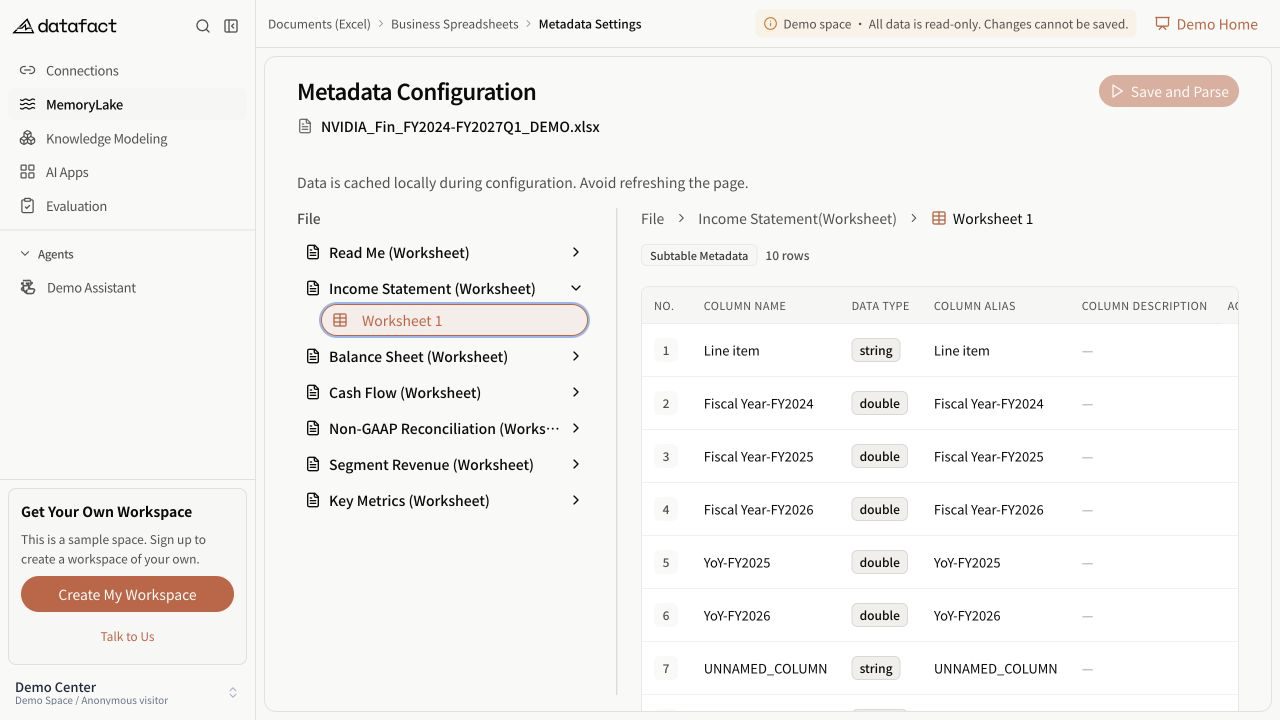Viewport: 1280px width, 720px height.
Task: Click the Income Statement document icon
Action: 313,289
